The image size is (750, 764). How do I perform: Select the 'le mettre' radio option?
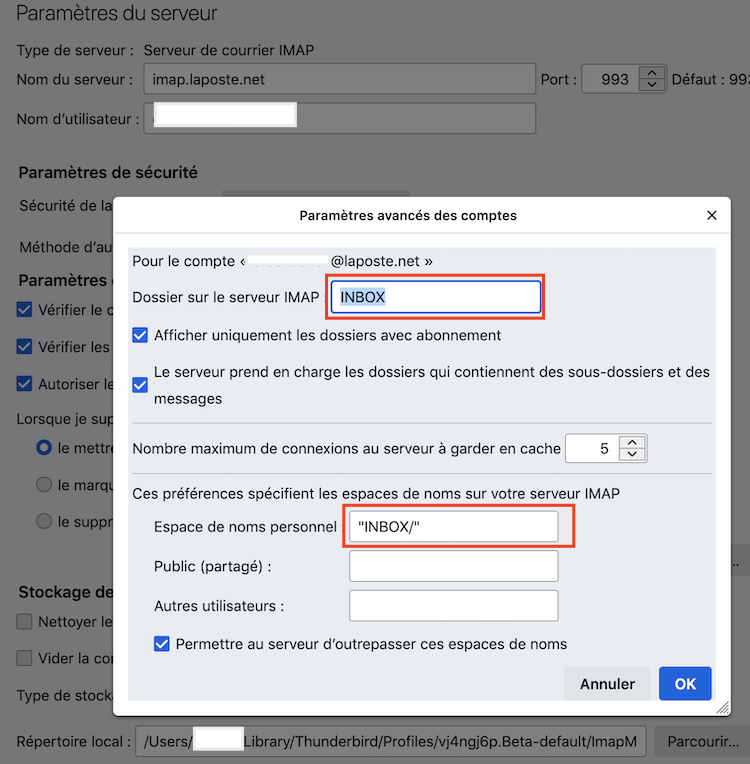[x=44, y=448]
